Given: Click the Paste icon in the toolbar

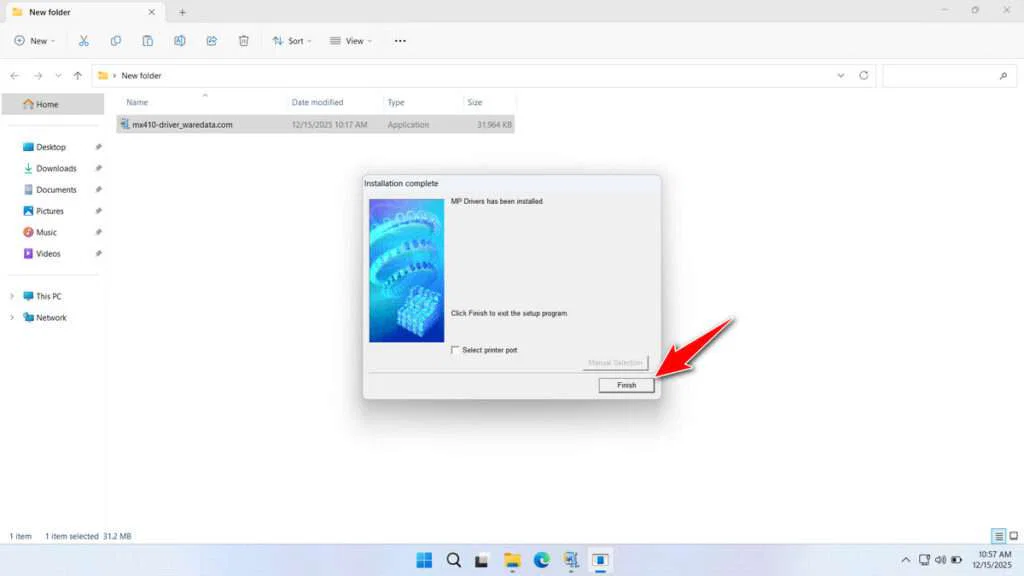Looking at the screenshot, I should pos(148,40).
